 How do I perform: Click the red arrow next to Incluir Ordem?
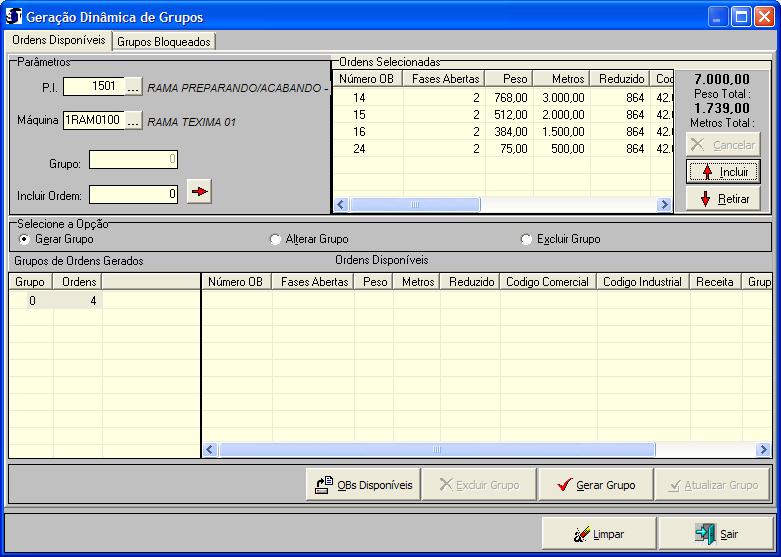[200, 193]
